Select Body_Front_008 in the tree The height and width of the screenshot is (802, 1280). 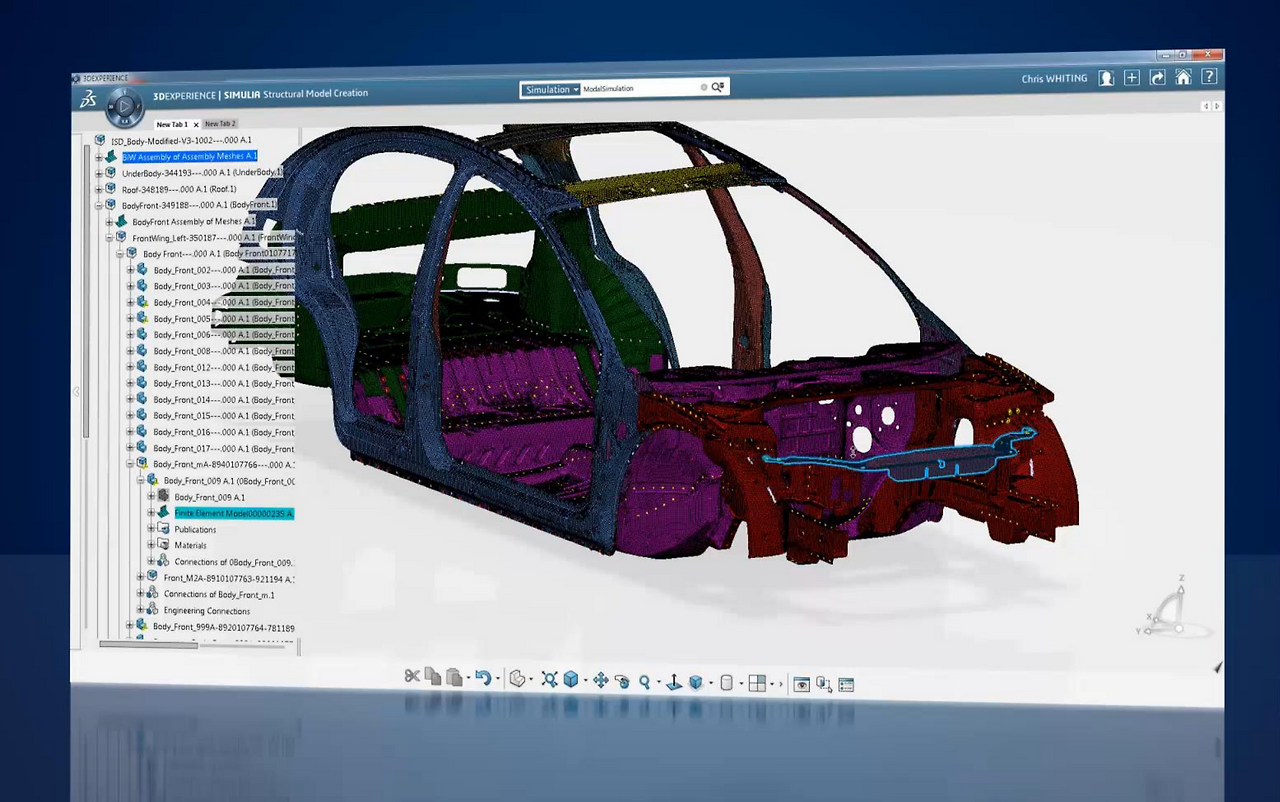click(x=223, y=351)
